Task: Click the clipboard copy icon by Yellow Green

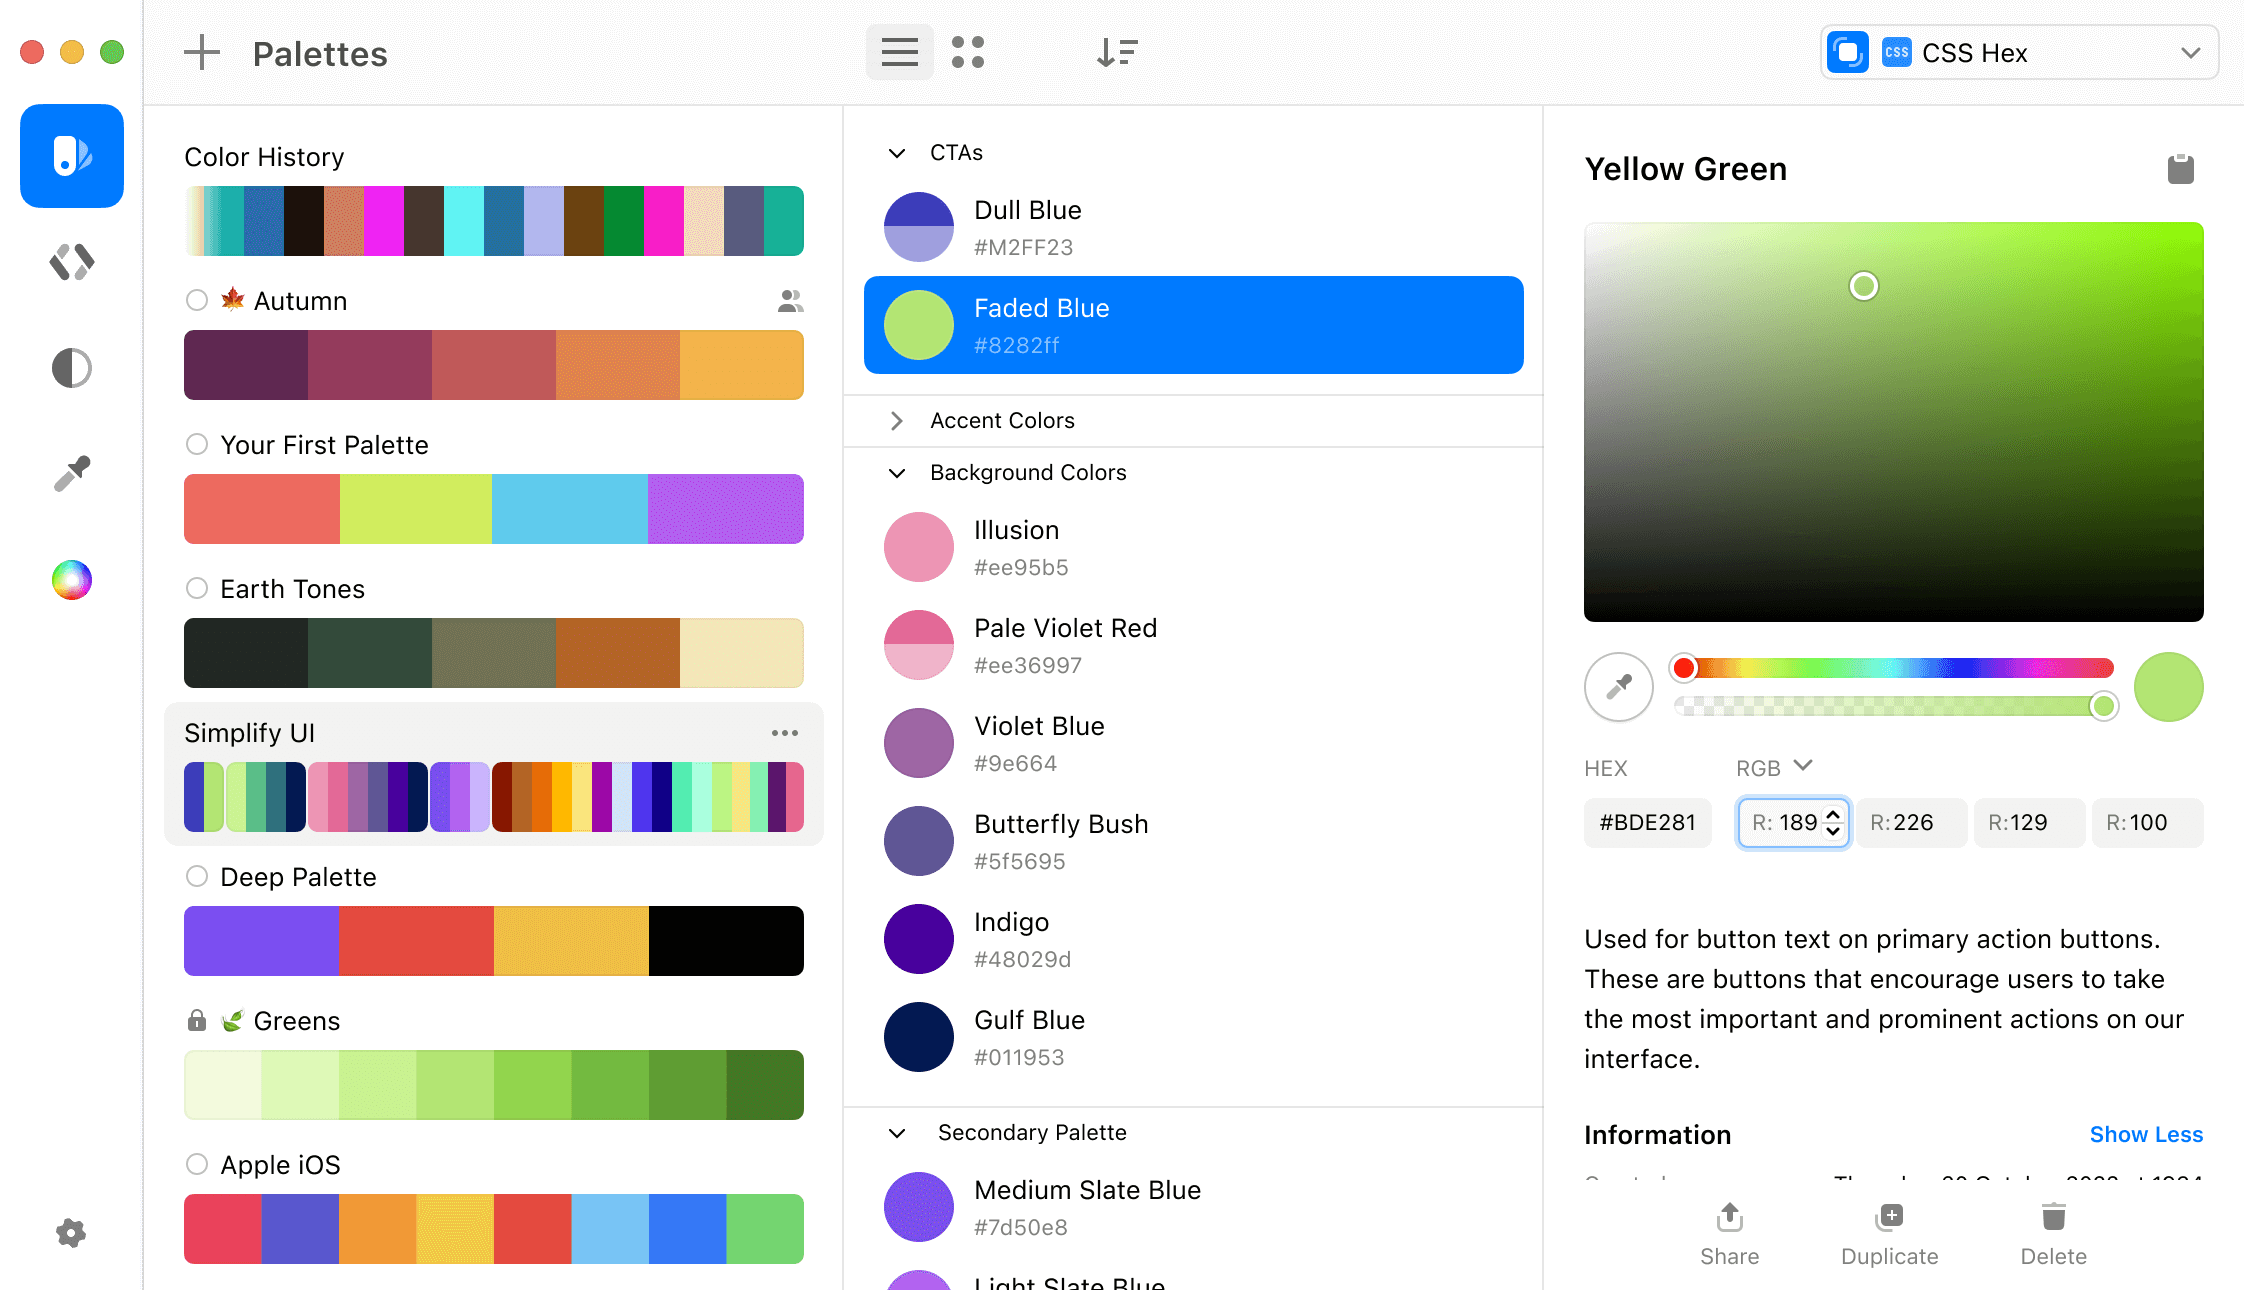Action: [2180, 169]
